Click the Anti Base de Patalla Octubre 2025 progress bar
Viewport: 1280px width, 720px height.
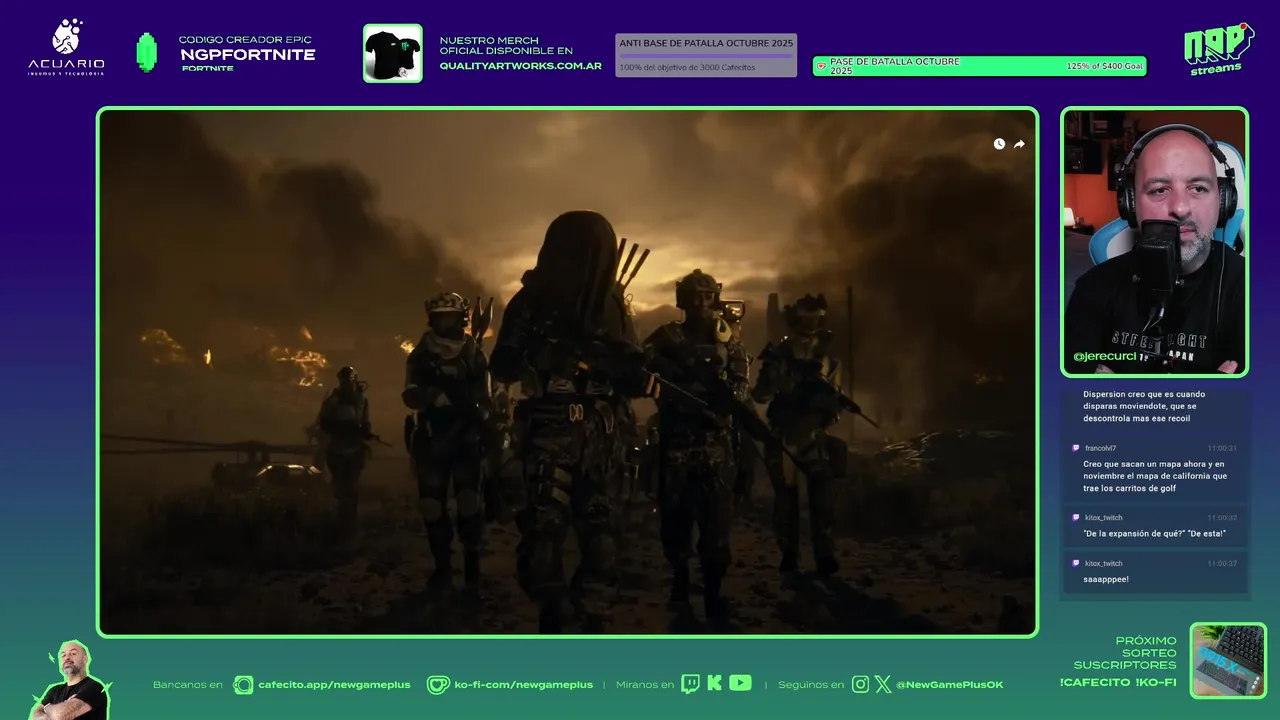coord(706,55)
